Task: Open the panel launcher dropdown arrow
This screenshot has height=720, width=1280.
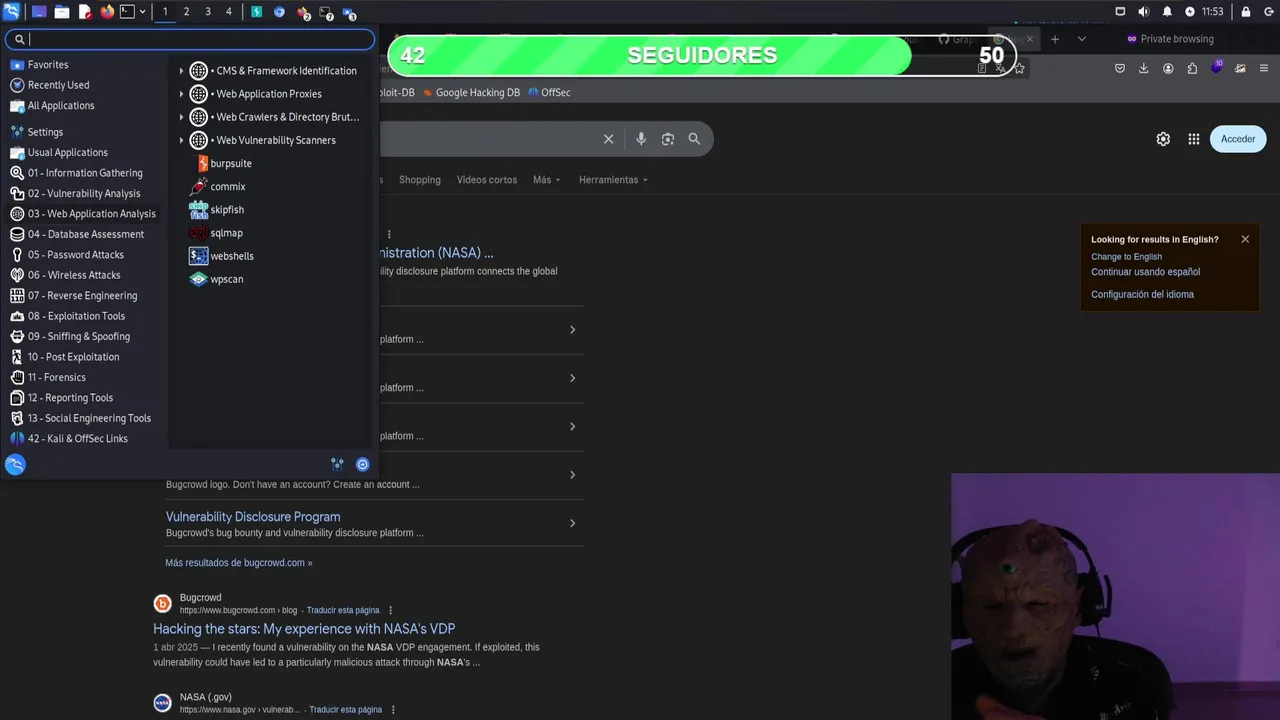Action: 143,12
